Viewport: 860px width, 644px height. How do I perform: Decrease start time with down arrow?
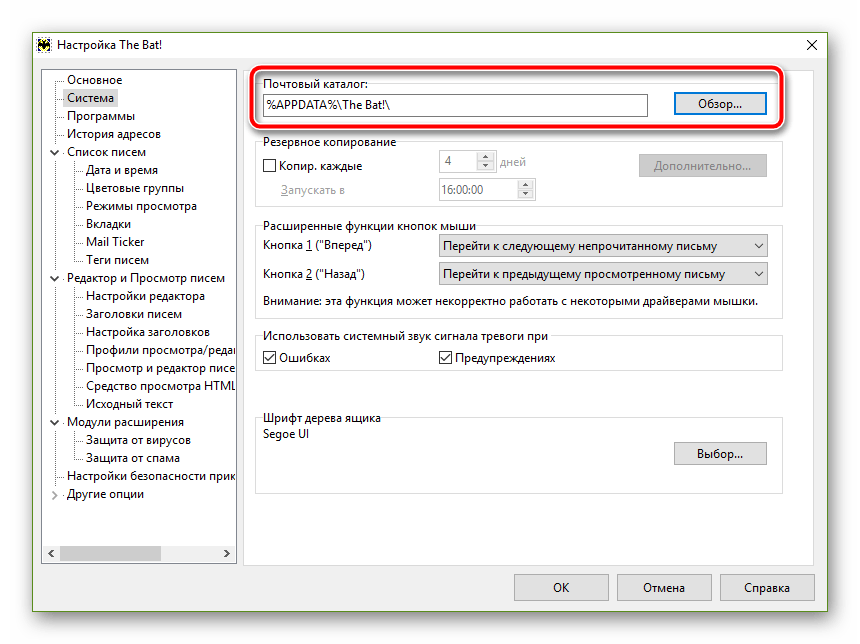(525, 194)
